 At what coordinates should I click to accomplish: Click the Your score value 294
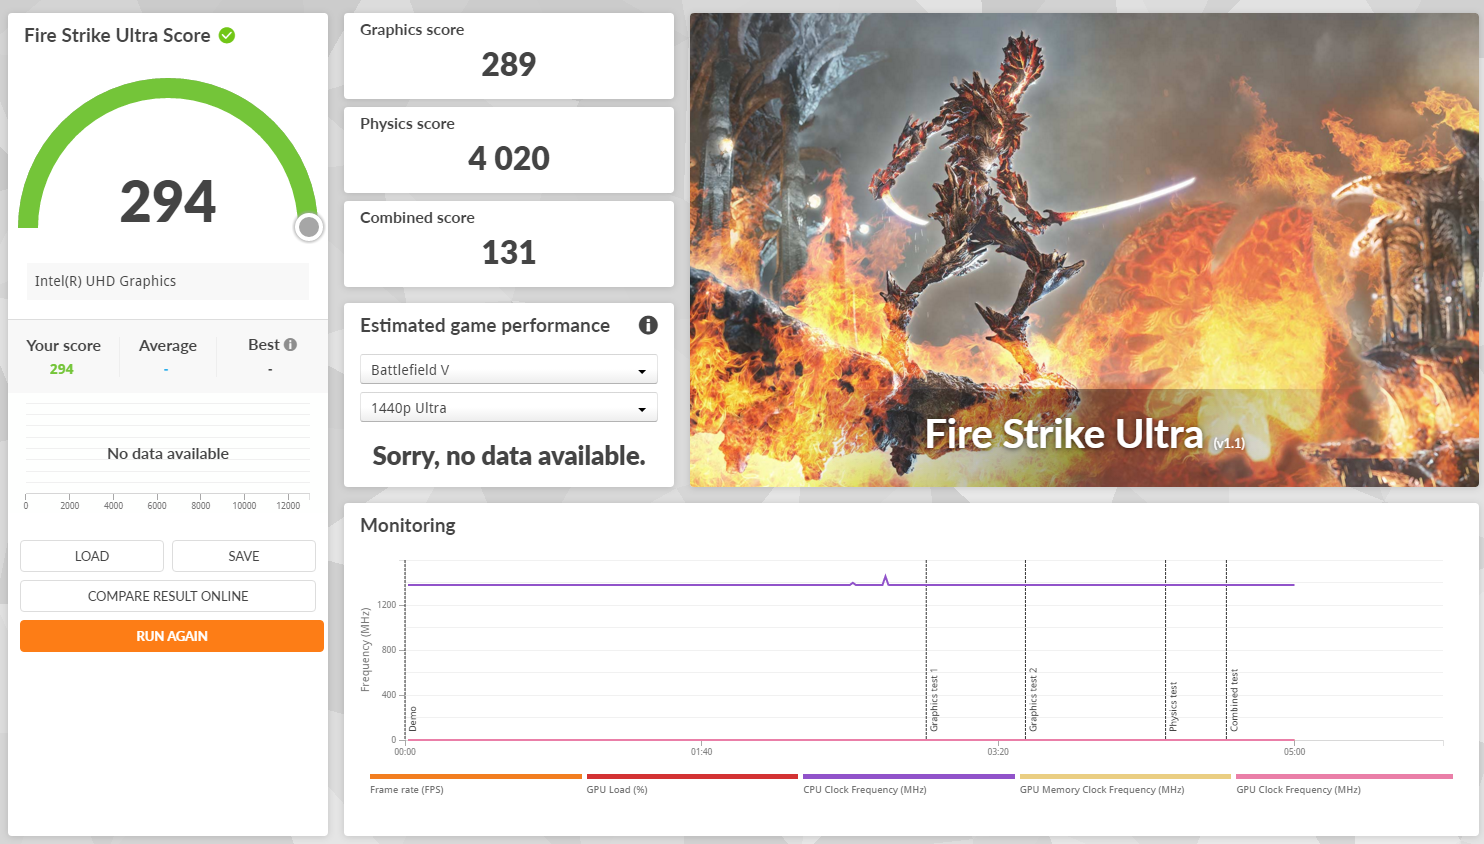click(x=62, y=369)
